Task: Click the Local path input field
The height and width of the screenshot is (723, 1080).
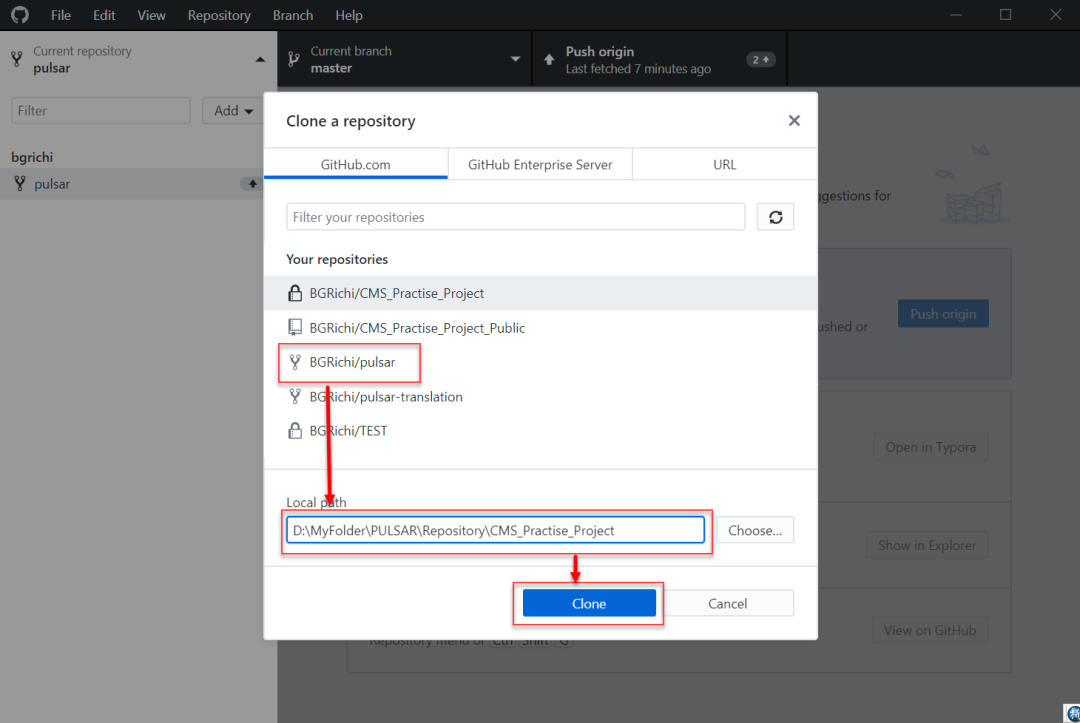Action: (x=495, y=530)
